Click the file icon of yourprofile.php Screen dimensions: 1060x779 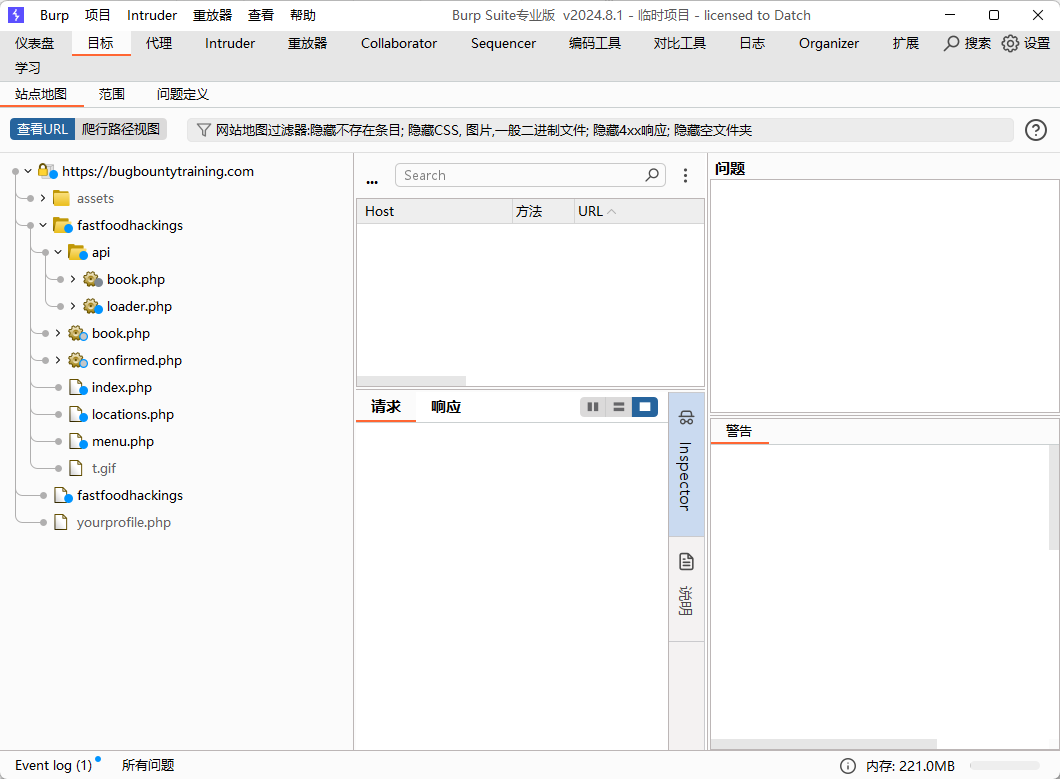pyautogui.click(x=61, y=522)
